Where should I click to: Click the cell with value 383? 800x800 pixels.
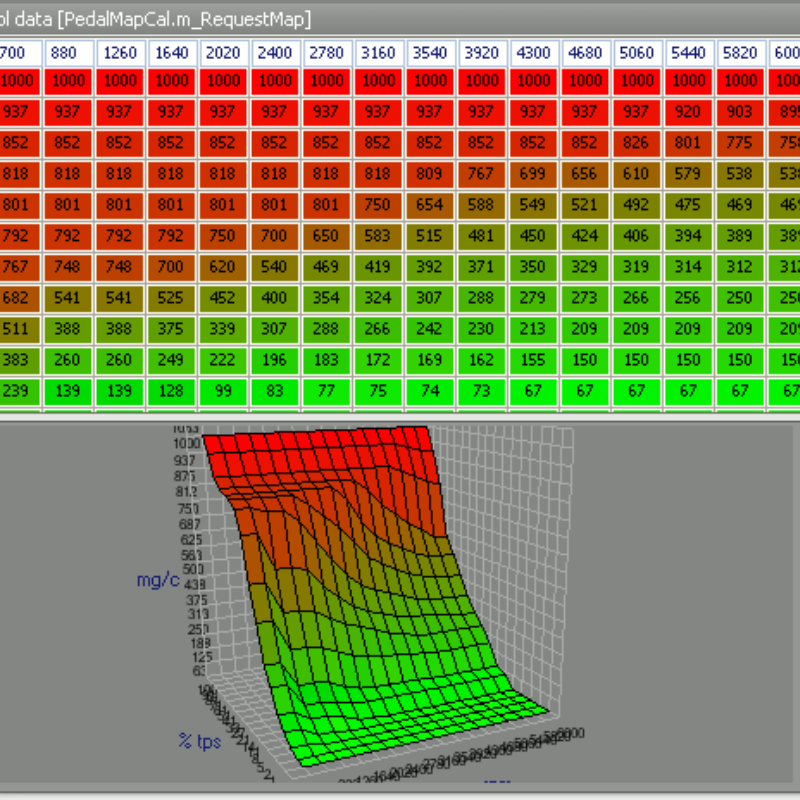click(15, 361)
